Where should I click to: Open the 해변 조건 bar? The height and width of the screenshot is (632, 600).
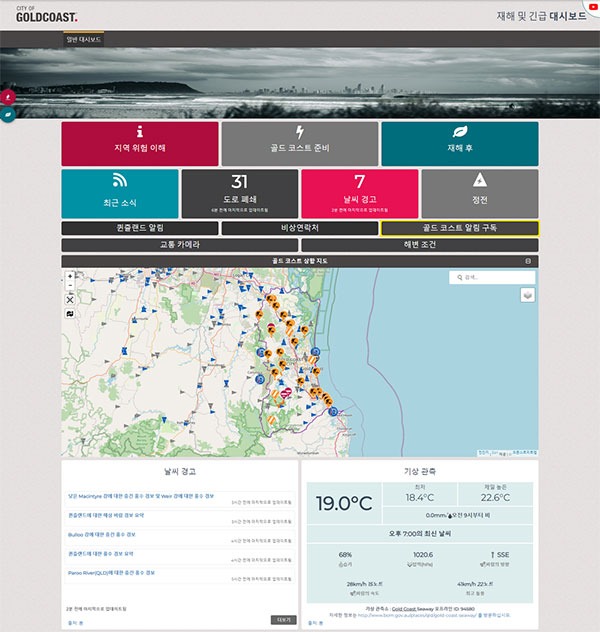click(x=420, y=245)
